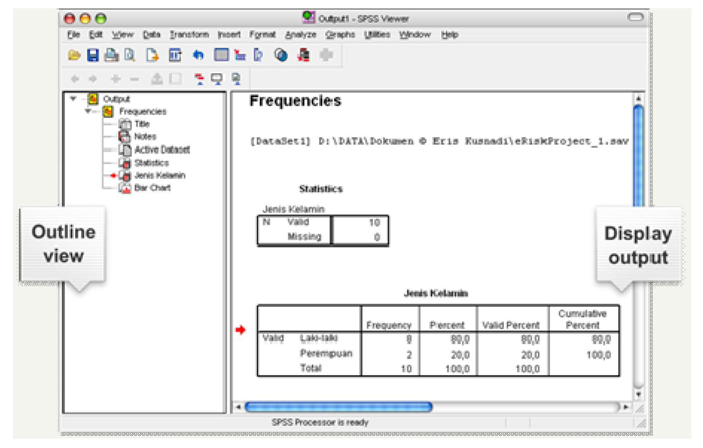Image resolution: width=703 pixels, height=448 pixels.
Task: Open the Dialog Recall toolbar icon
Action: tap(175, 55)
